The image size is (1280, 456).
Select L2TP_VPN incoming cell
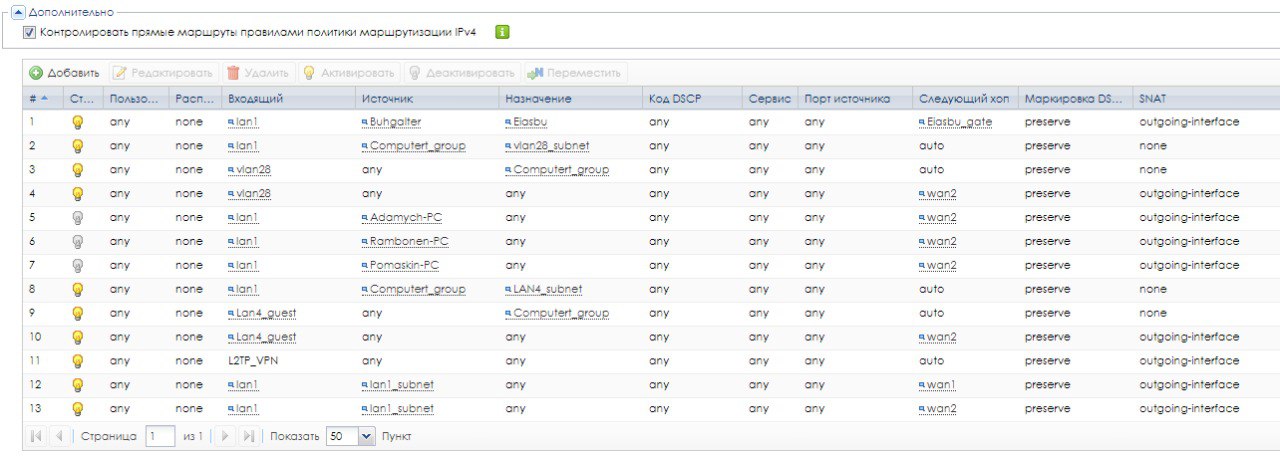[x=253, y=361]
